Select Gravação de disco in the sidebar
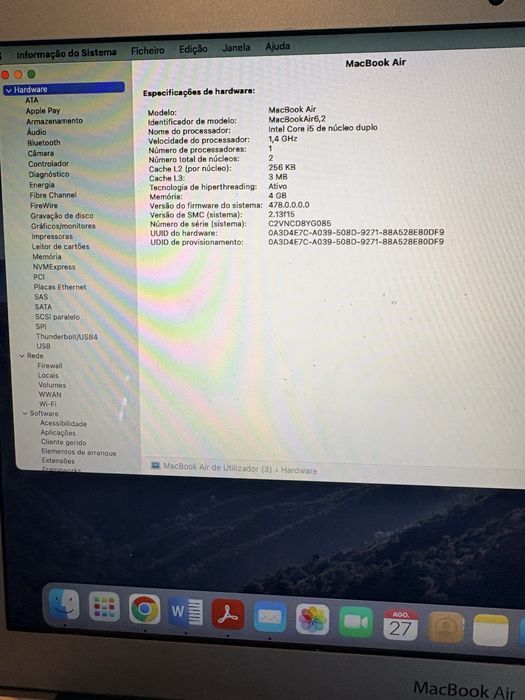Image resolution: width=525 pixels, height=700 pixels. point(62,216)
